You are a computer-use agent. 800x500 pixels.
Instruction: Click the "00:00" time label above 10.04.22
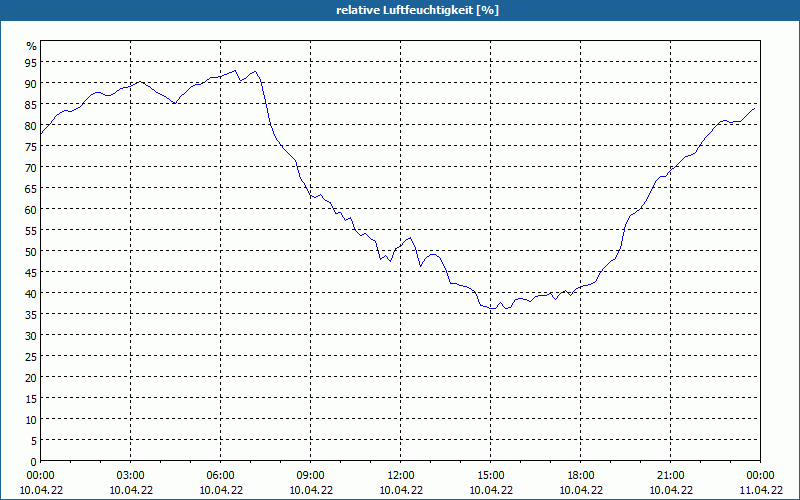(x=41, y=476)
